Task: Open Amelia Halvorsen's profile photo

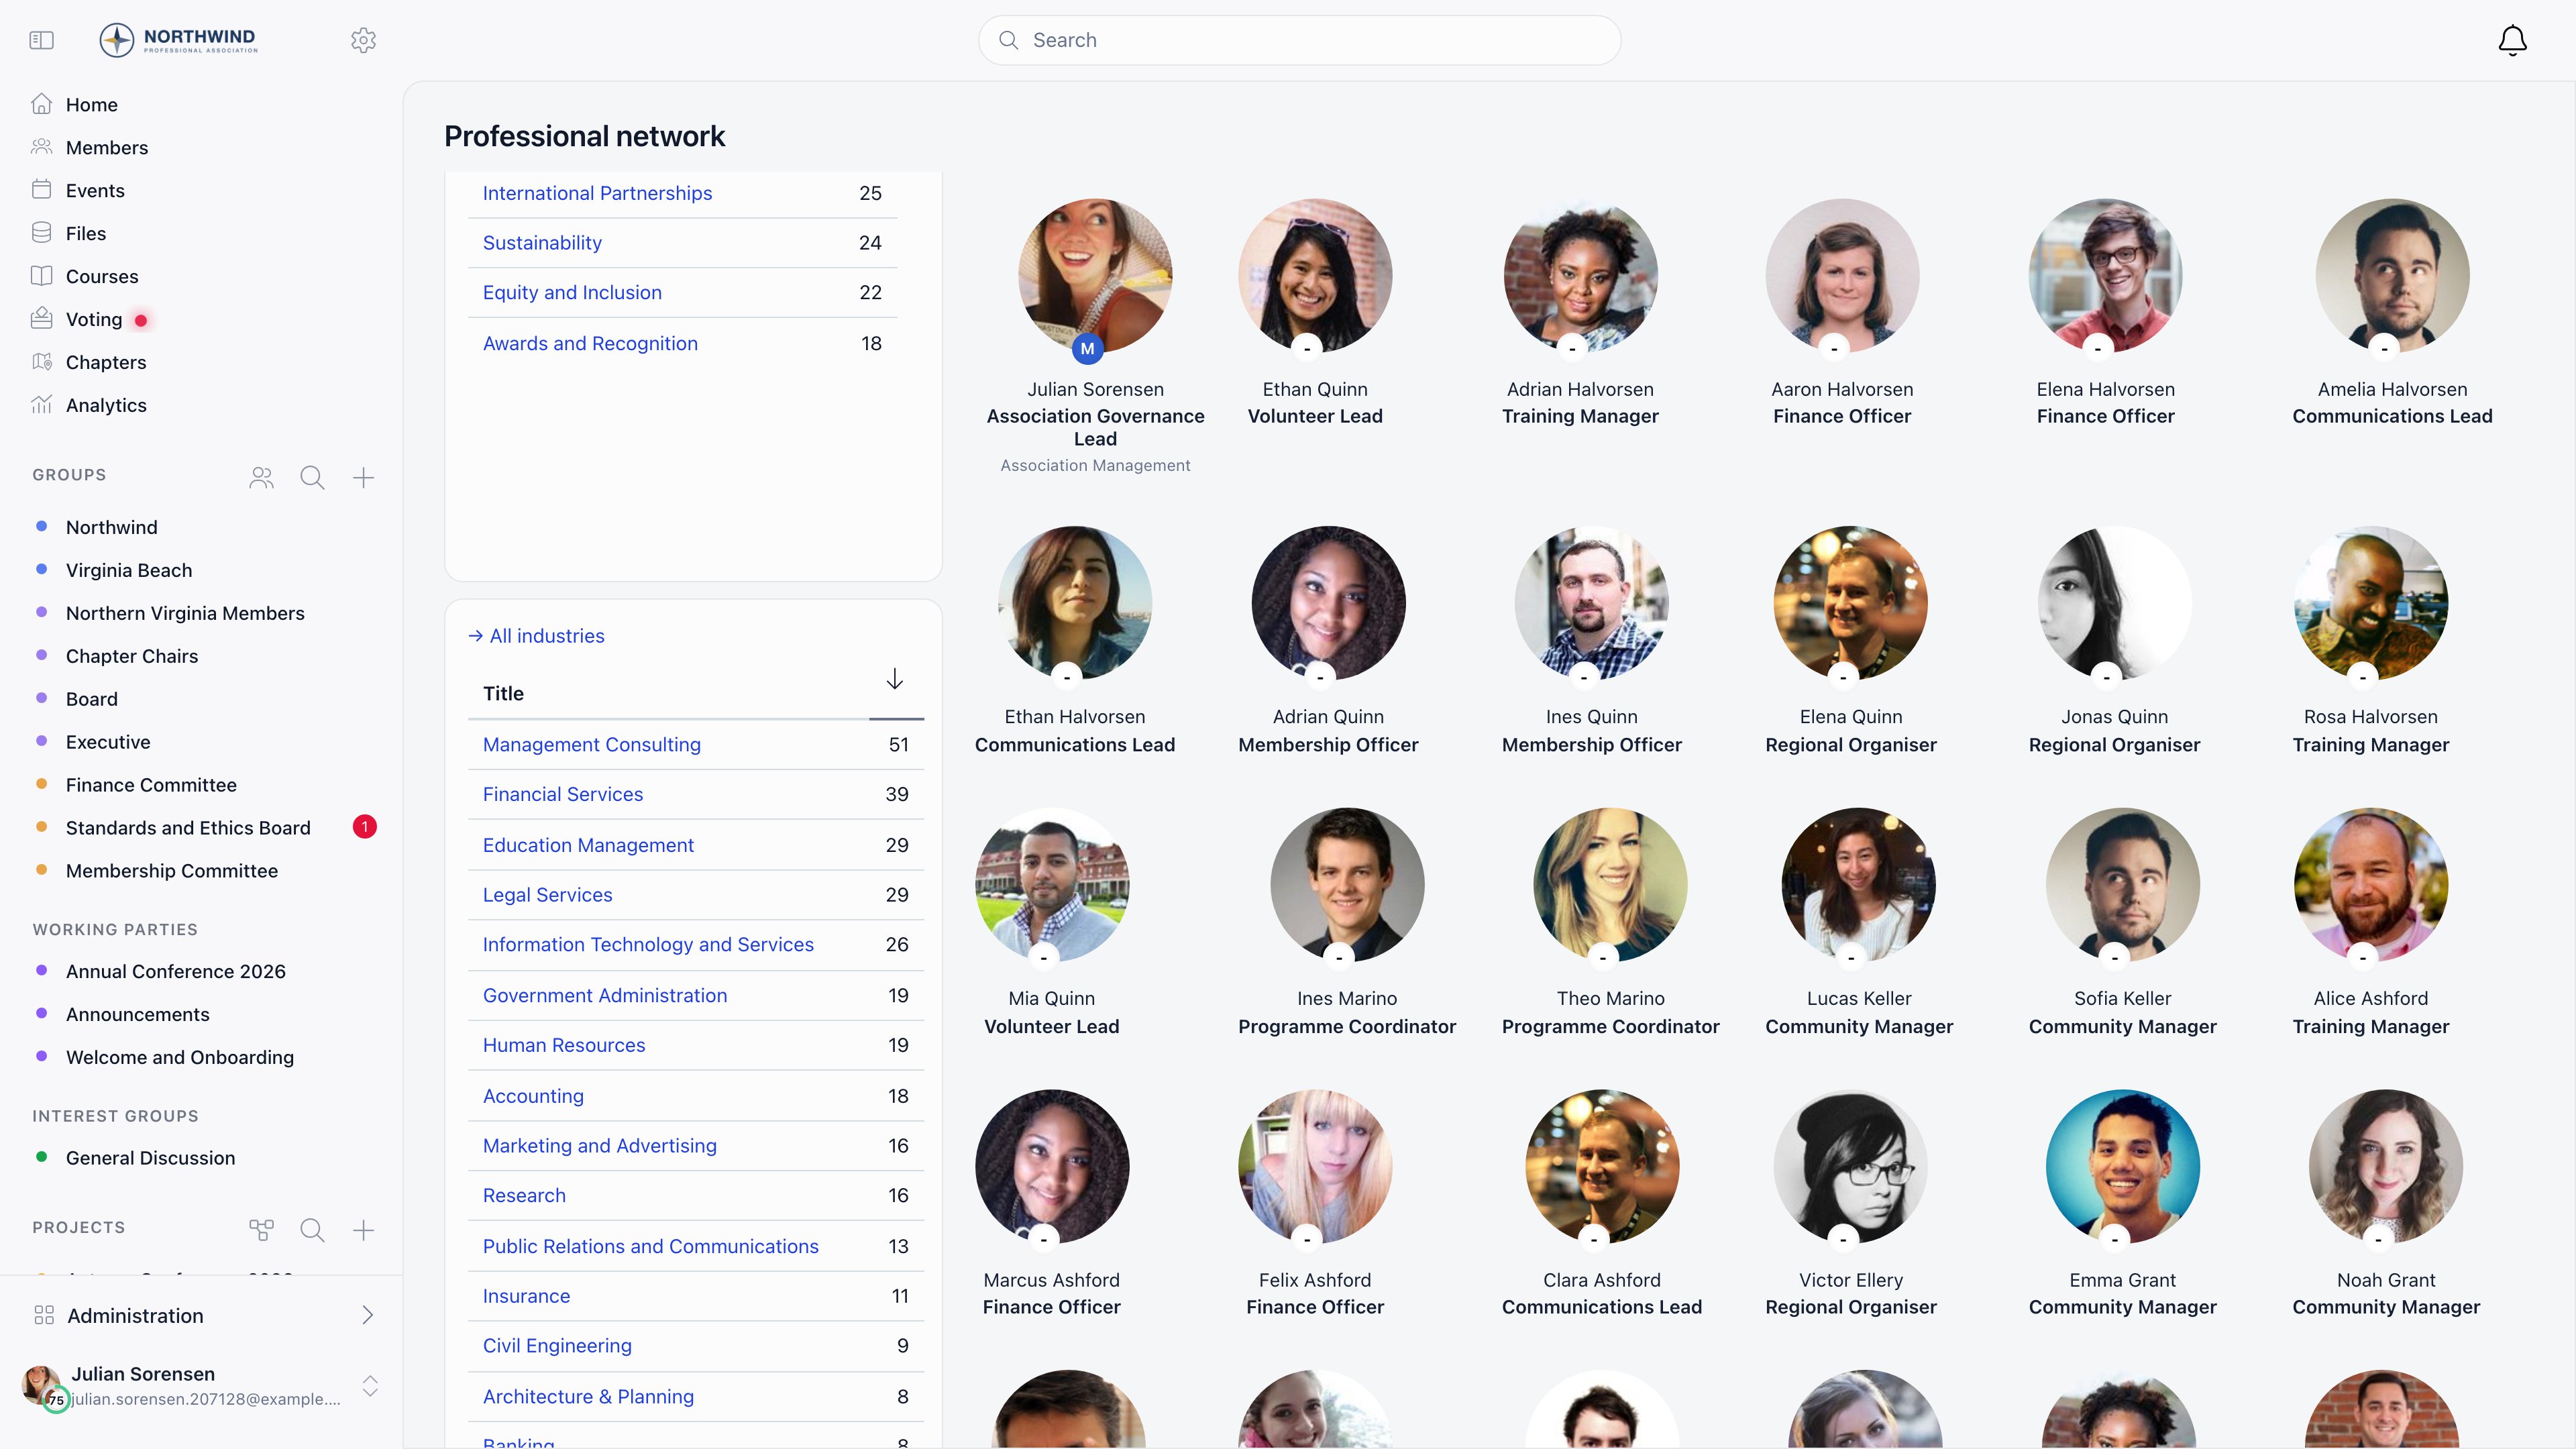Action: click(x=2392, y=275)
